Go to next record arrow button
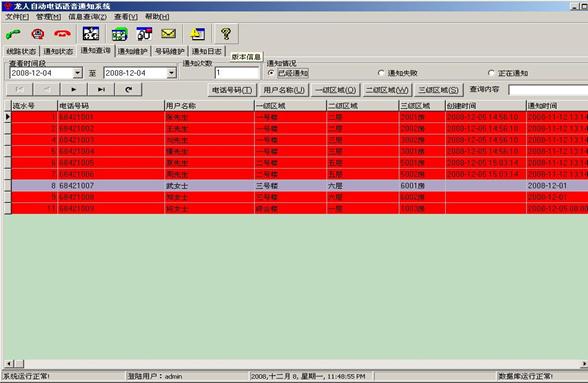The width and height of the screenshot is (588, 383). (74, 89)
